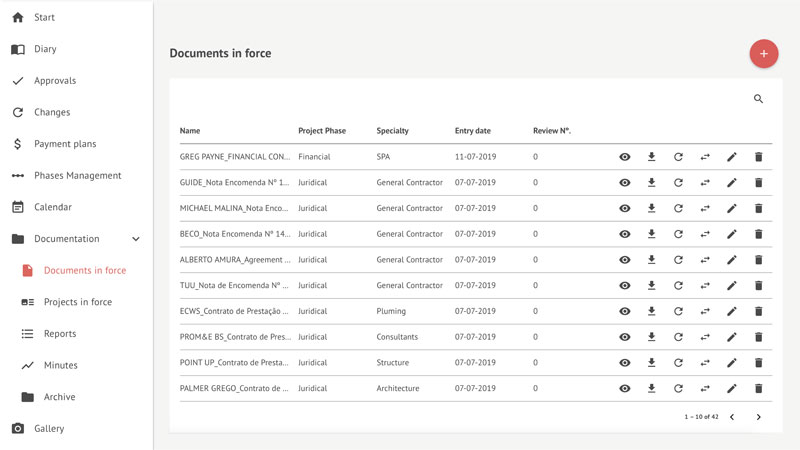Click swap arrows icon for ALBERTO AMURA row
This screenshot has height=450, width=800.
(x=705, y=260)
